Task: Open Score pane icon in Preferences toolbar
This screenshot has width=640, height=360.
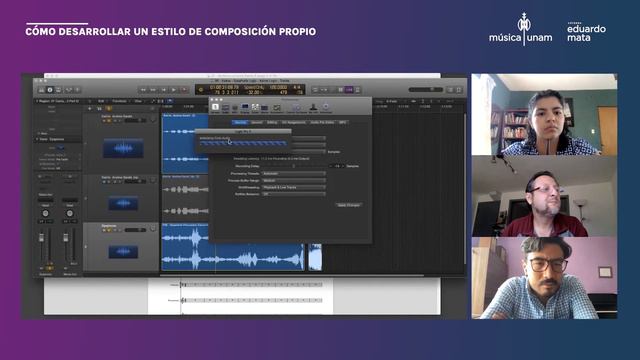Action: click(255, 108)
